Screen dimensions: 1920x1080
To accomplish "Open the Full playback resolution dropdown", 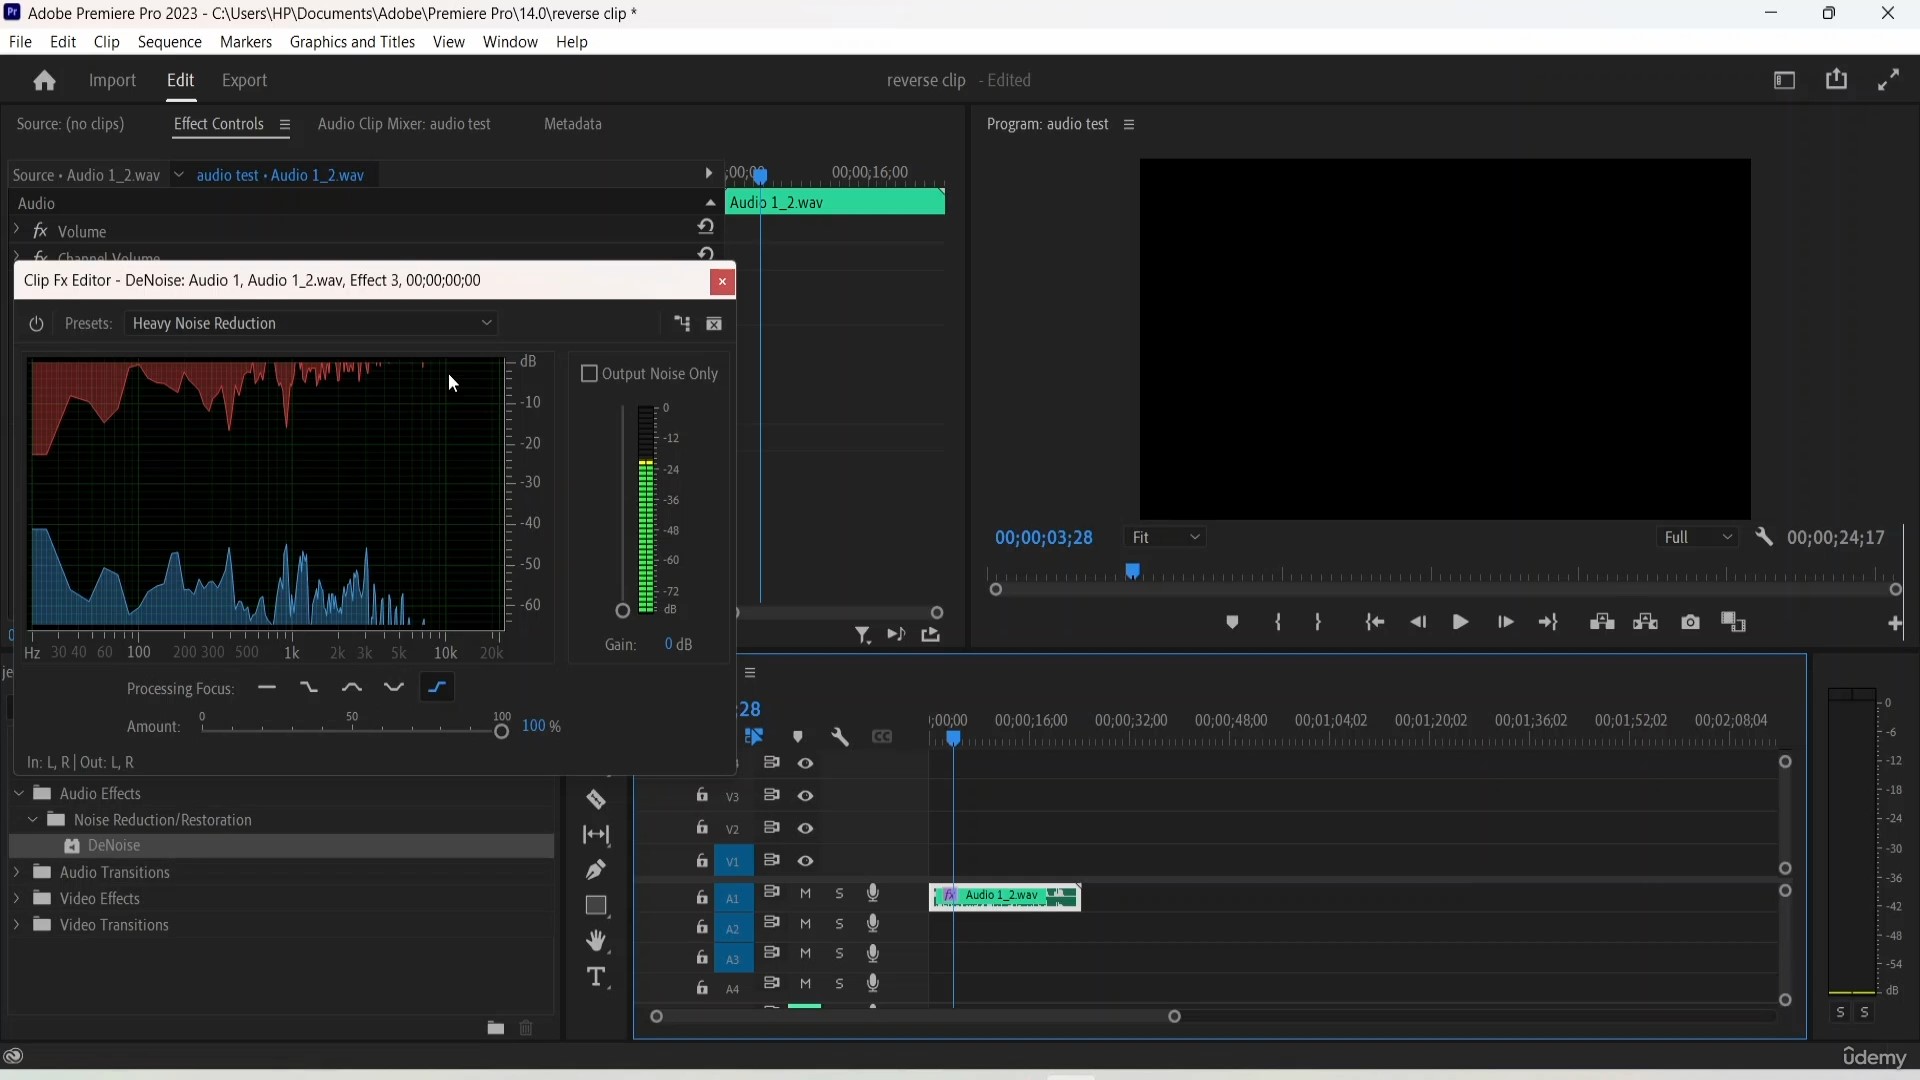I will tap(1698, 539).
